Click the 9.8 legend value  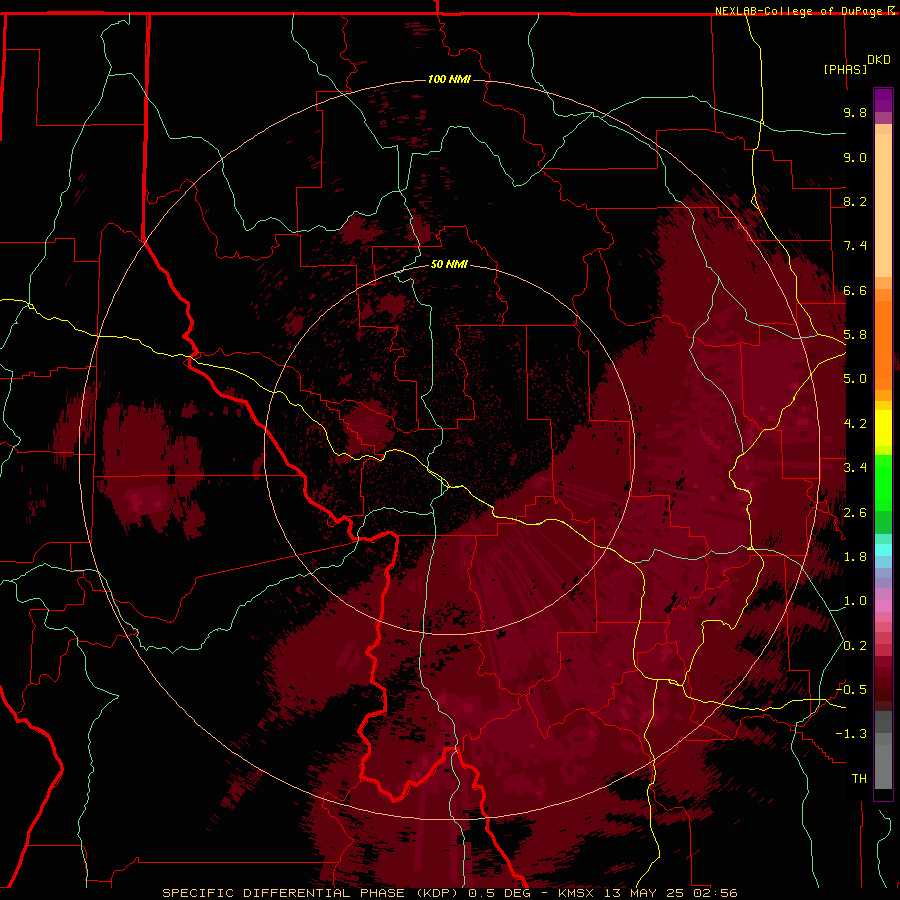coord(855,112)
